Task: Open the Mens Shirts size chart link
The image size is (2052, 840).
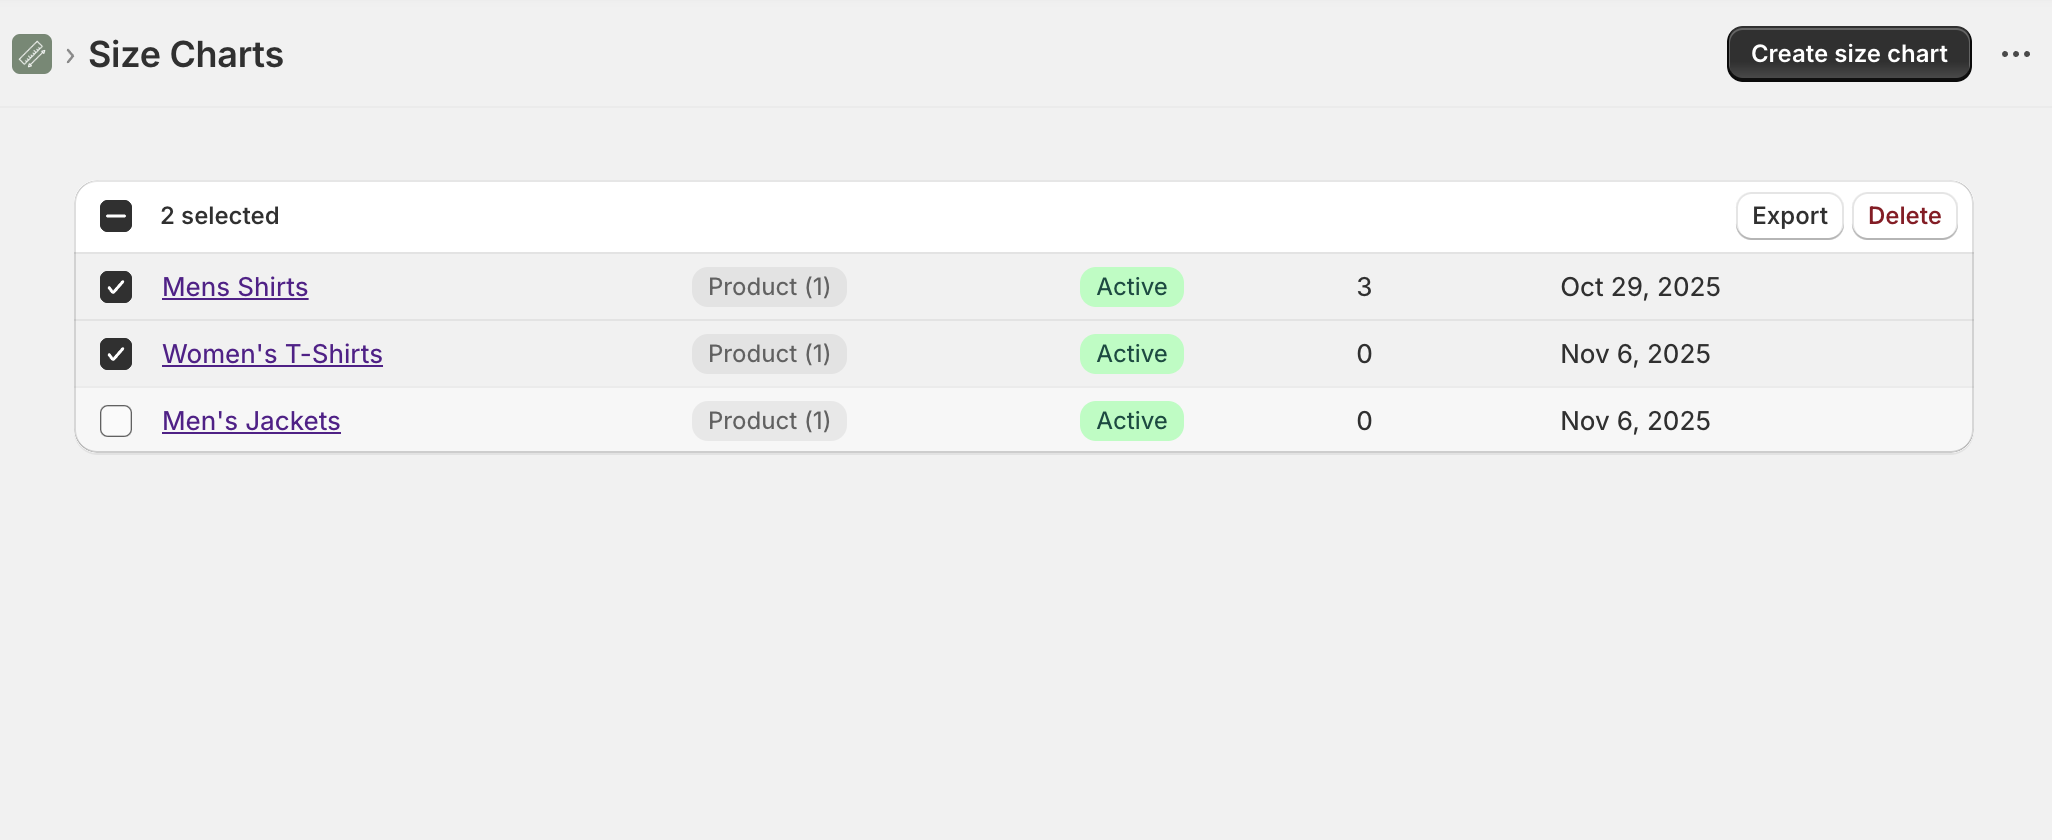Action: [x=235, y=287]
